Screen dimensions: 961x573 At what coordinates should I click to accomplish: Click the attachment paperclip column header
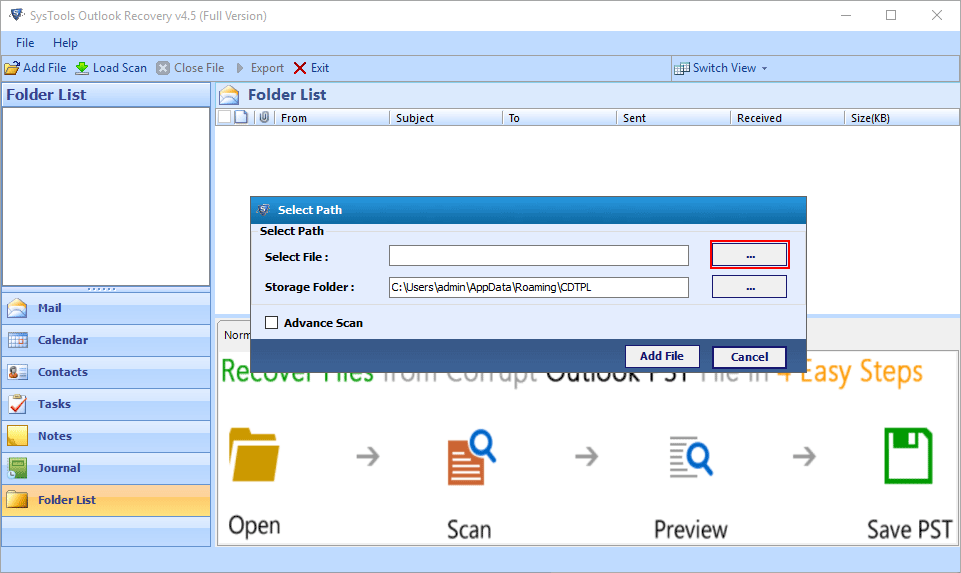tap(264, 117)
